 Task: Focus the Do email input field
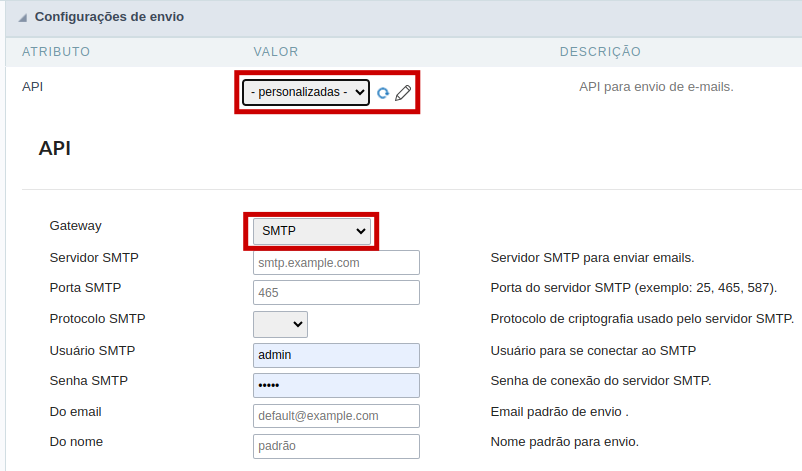pos(336,416)
